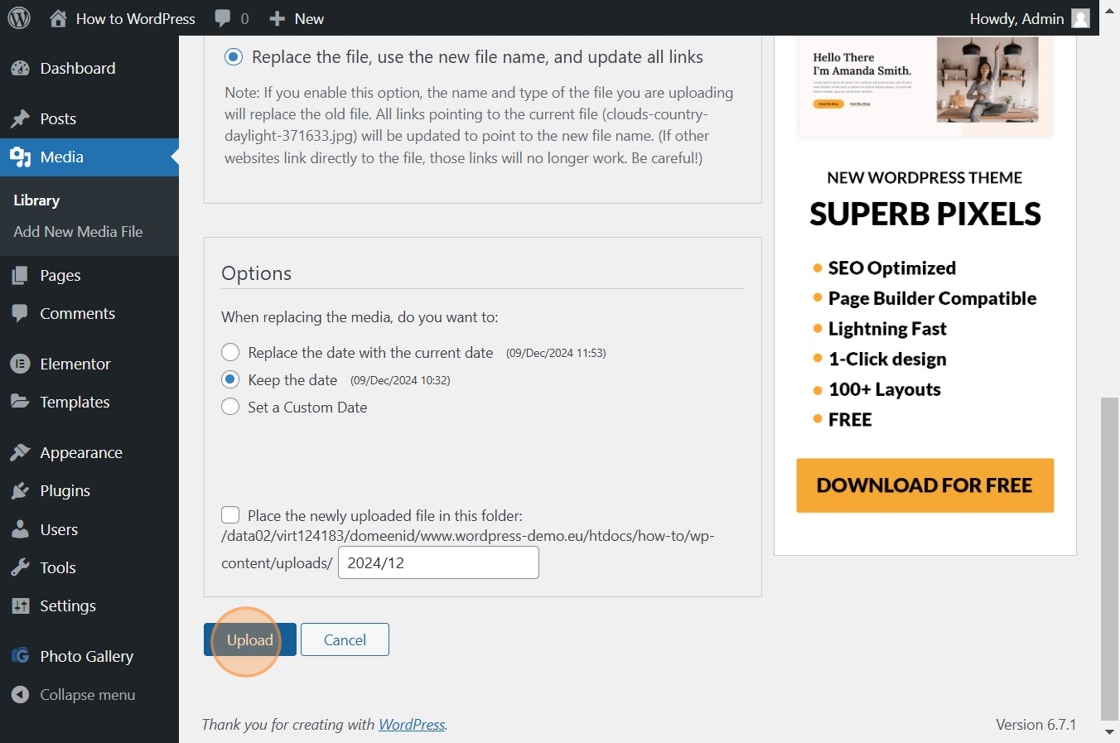Viewport: 1120px width, 743px height.
Task: Click the Upload button
Action: pos(250,639)
